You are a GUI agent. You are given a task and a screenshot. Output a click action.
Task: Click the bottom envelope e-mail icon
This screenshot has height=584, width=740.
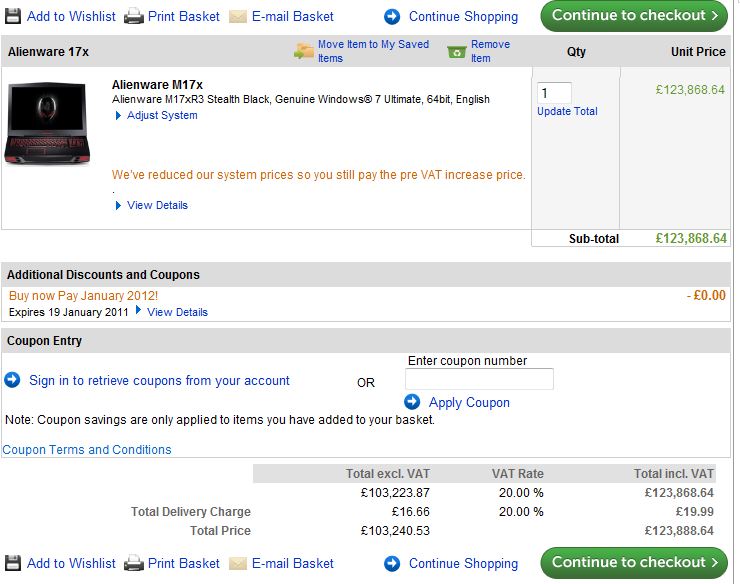click(238, 564)
